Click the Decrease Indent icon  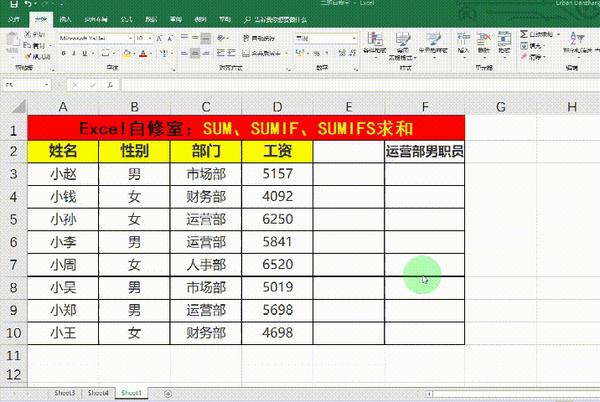(x=221, y=53)
